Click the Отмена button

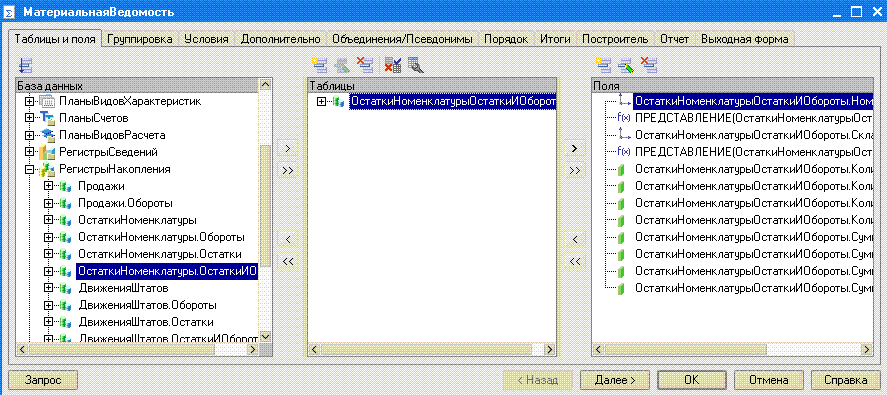(x=769, y=380)
